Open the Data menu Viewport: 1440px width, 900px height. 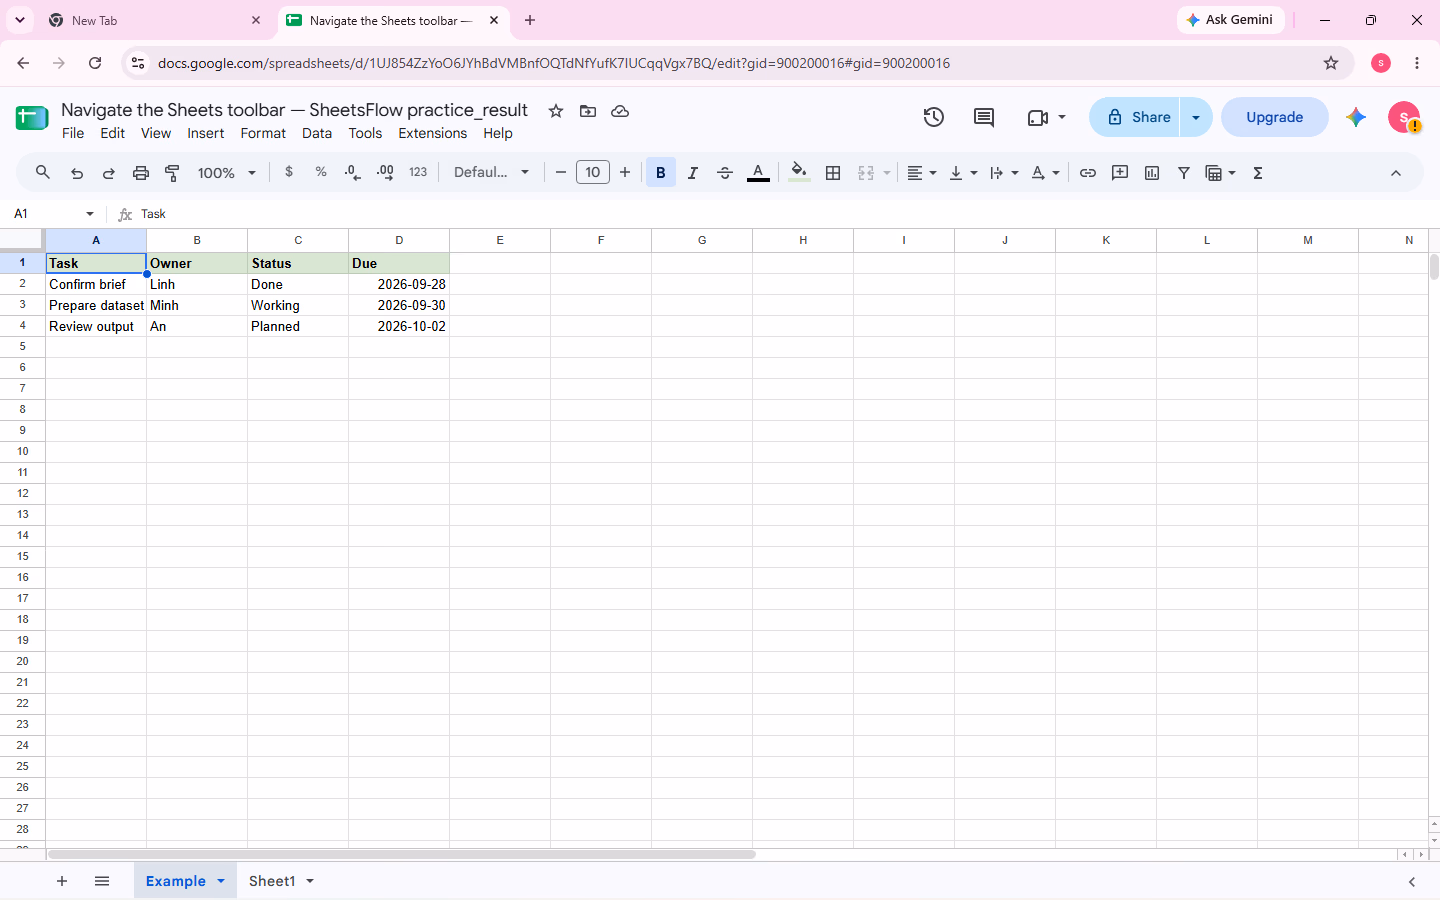coord(317,133)
